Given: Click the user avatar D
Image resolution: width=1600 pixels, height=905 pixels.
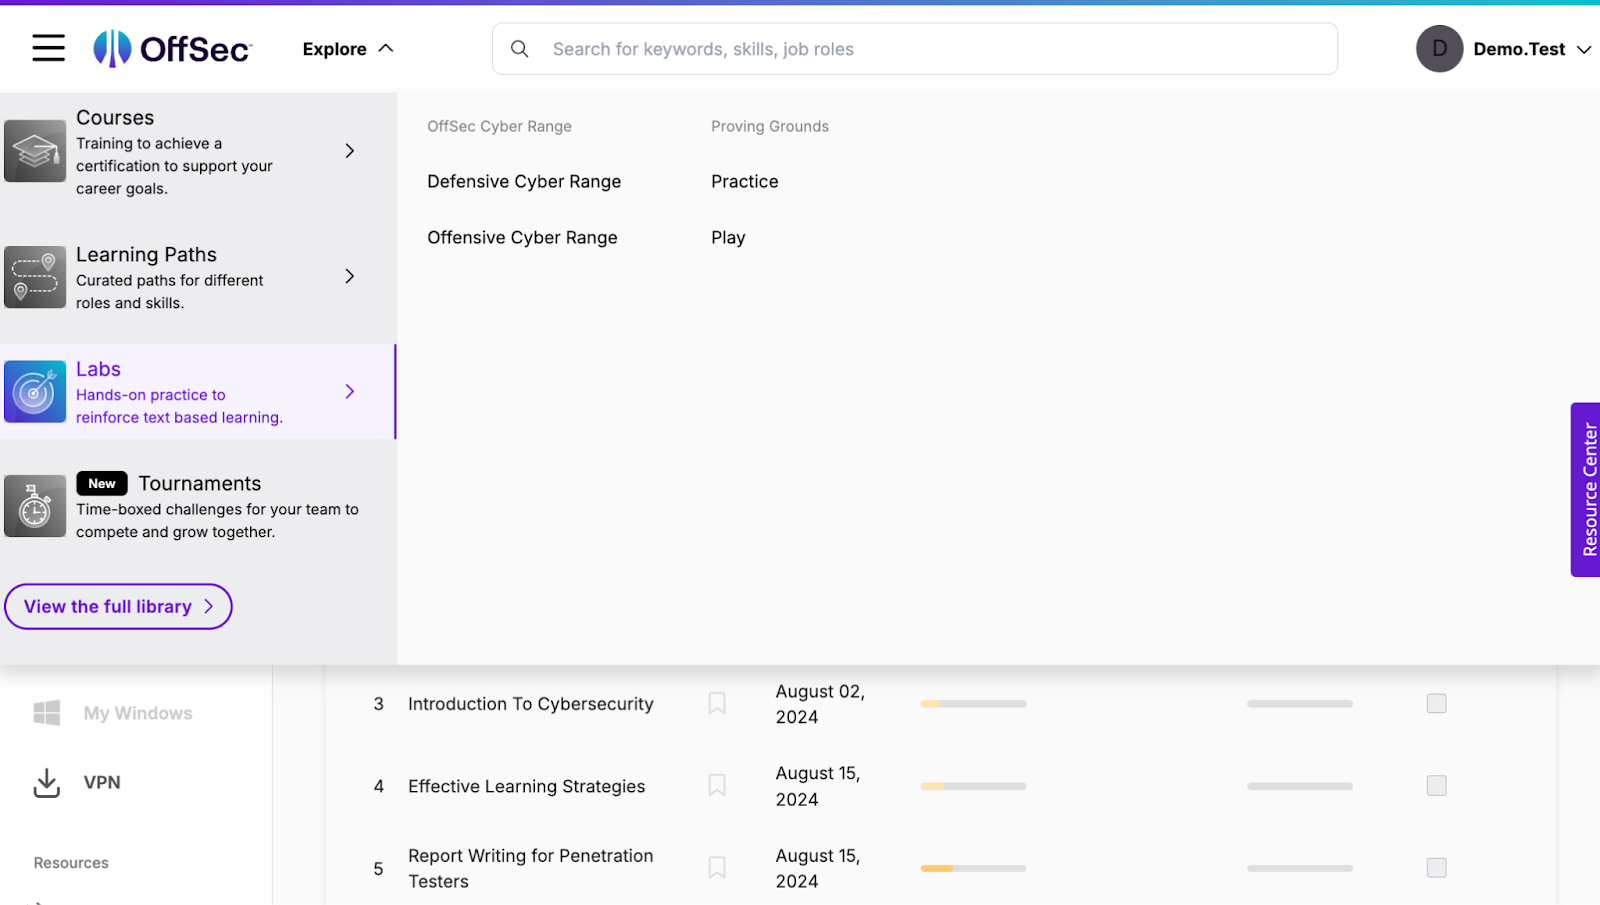Looking at the screenshot, I should point(1439,49).
